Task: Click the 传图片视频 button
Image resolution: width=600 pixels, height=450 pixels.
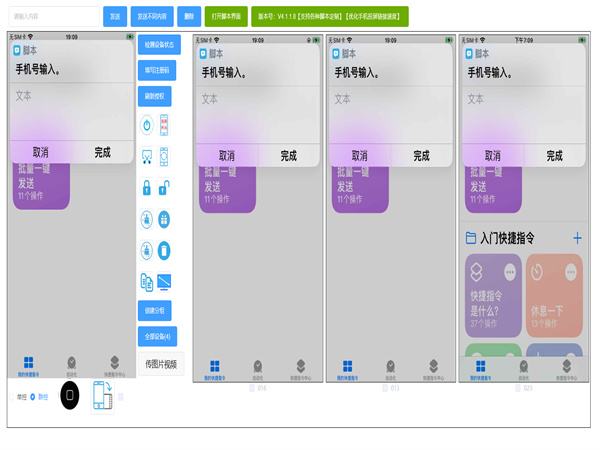Action: [160, 364]
